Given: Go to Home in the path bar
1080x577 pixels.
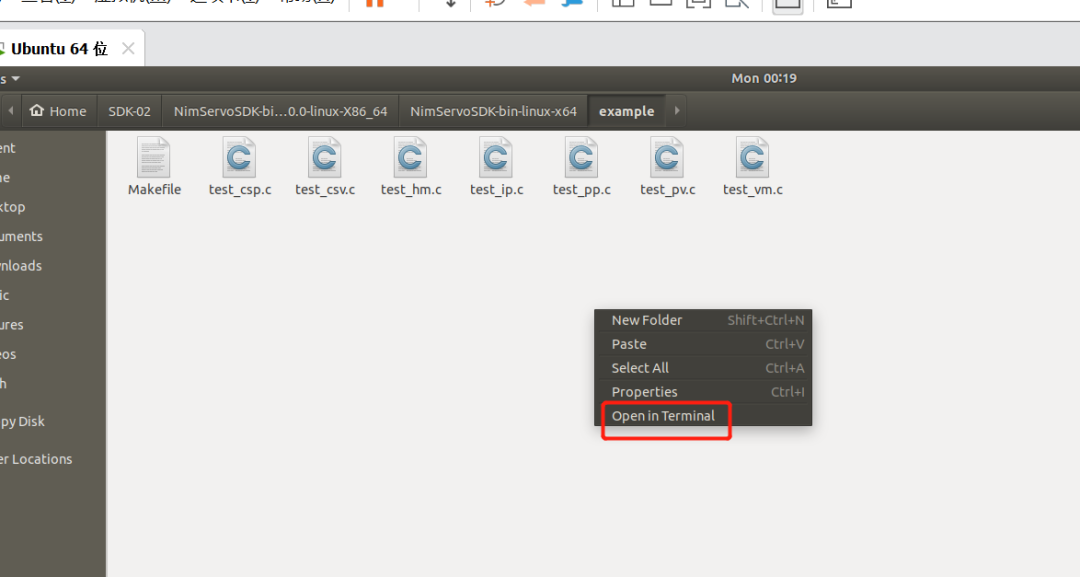Looking at the screenshot, I should [59, 111].
